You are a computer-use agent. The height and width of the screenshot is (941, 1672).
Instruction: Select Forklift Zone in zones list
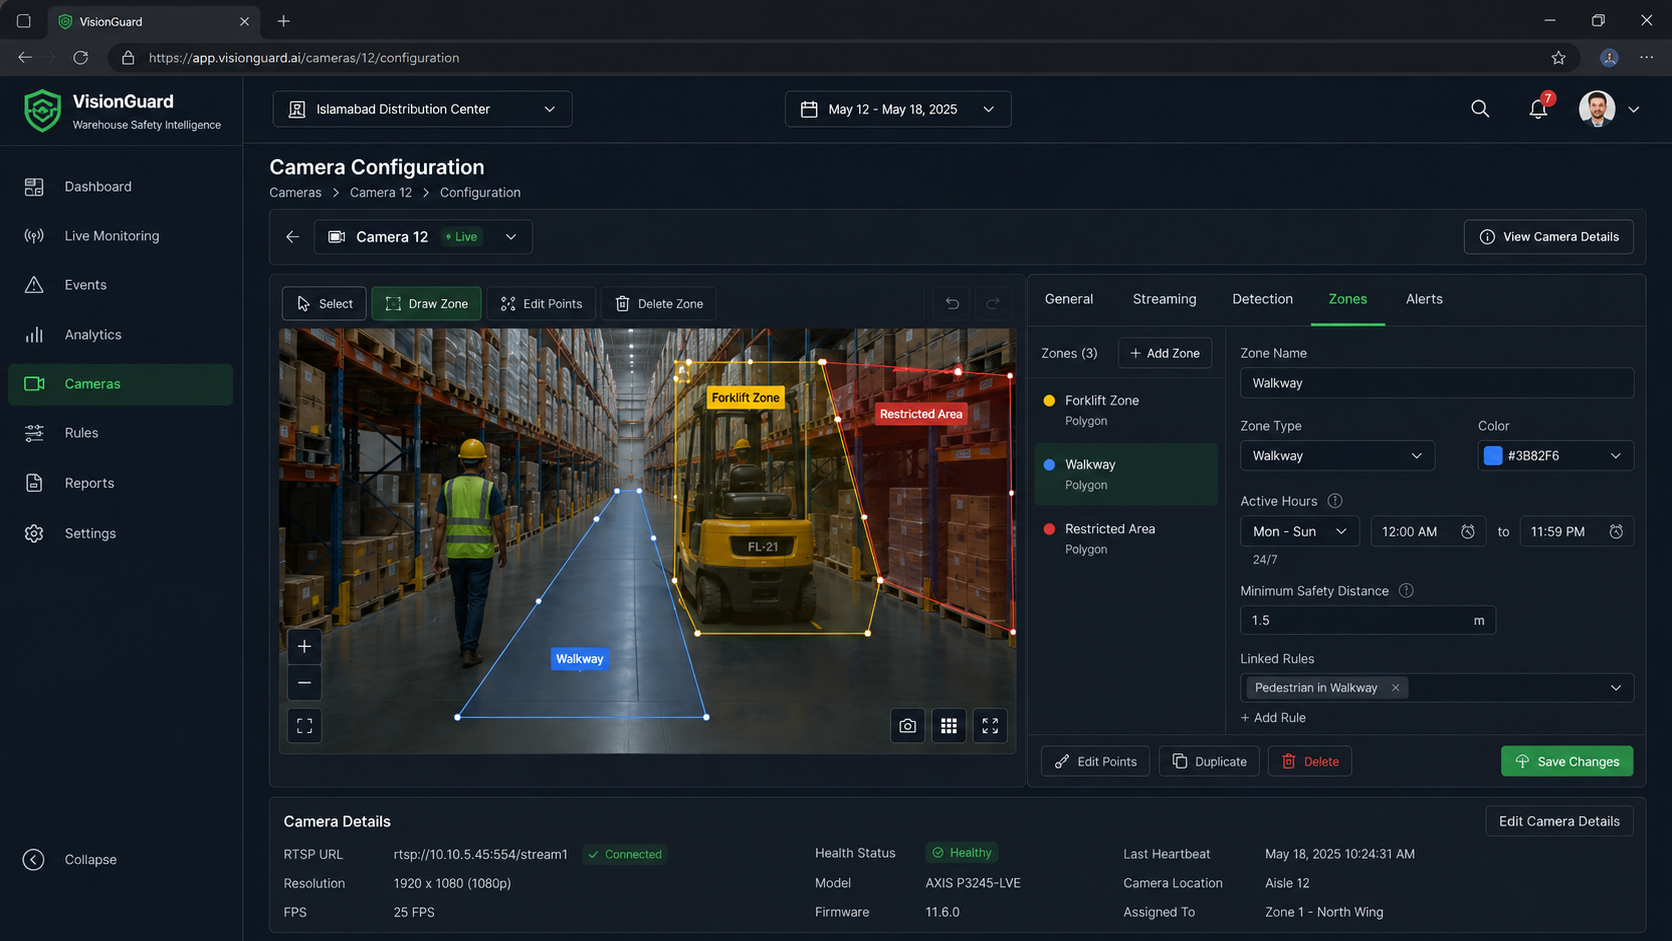[x=1125, y=410]
